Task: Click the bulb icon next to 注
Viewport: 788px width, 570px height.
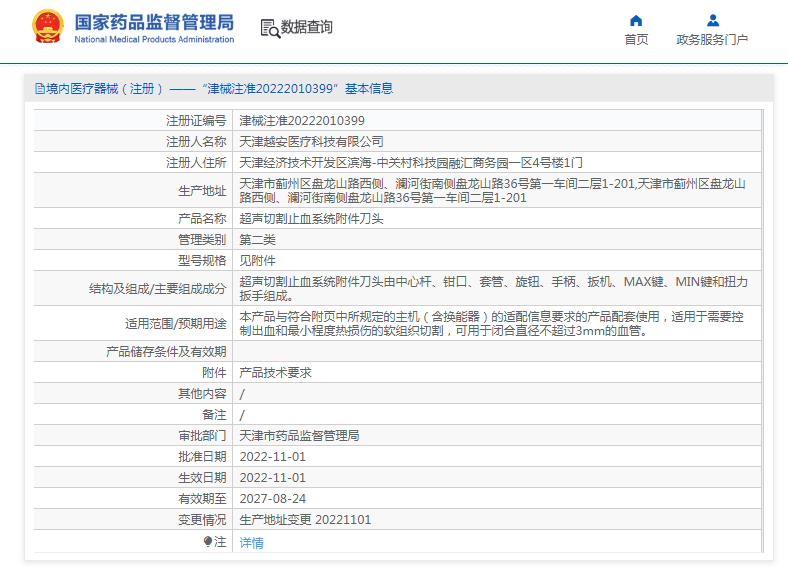Action: 208,541
